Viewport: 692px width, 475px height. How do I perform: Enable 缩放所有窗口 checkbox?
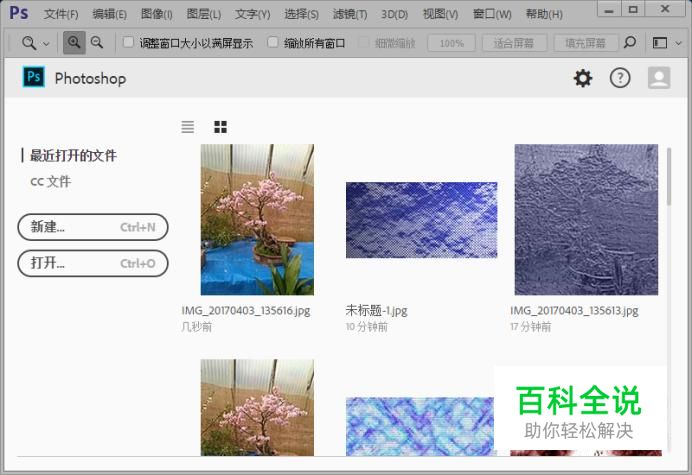coord(273,42)
